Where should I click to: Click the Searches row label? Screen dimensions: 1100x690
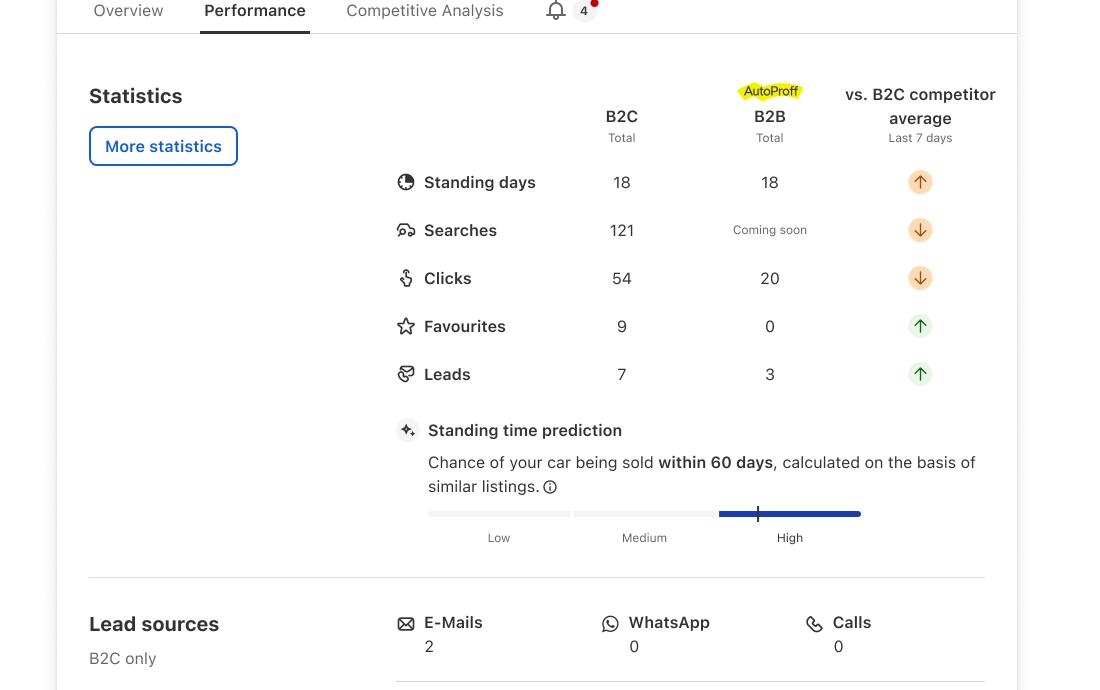tap(460, 230)
